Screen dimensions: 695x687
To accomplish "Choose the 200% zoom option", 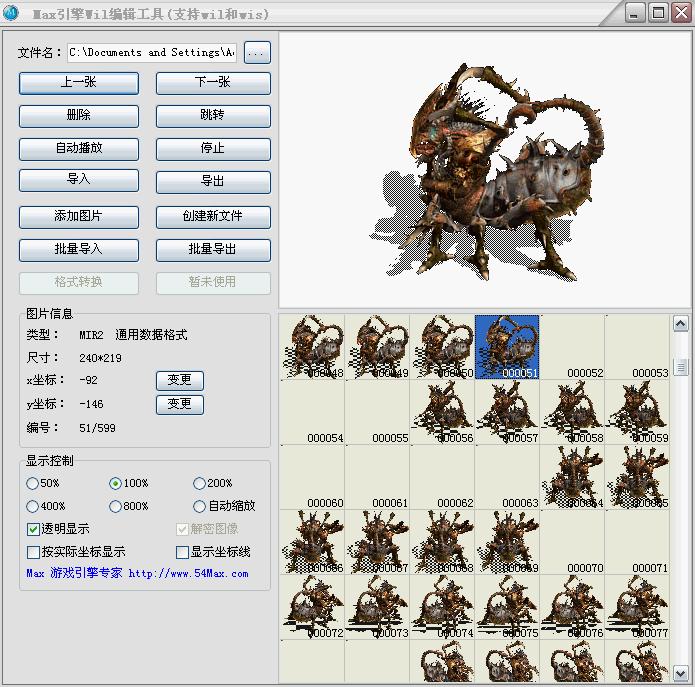I will coord(200,484).
